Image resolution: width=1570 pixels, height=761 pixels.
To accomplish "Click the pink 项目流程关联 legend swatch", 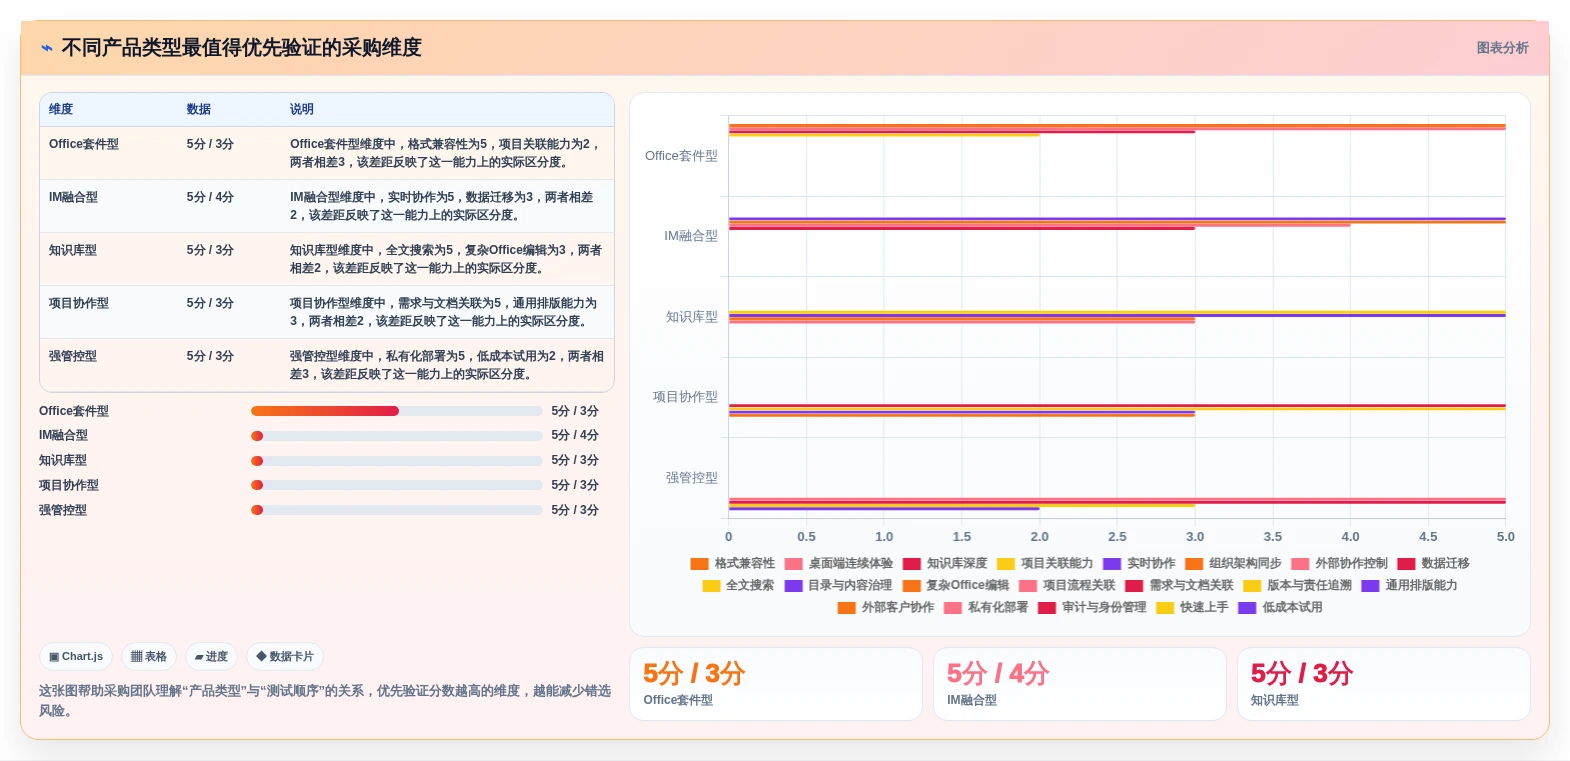I will click(x=1028, y=586).
